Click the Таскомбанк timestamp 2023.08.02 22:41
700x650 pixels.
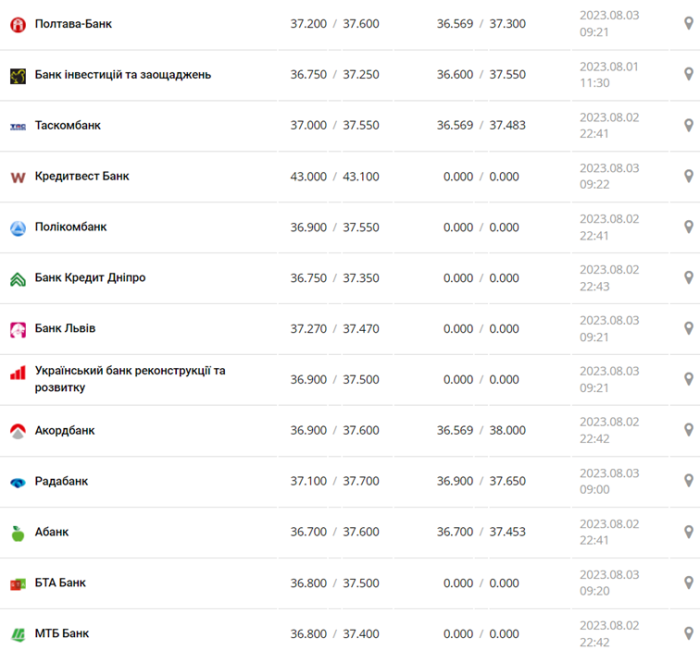click(x=609, y=126)
